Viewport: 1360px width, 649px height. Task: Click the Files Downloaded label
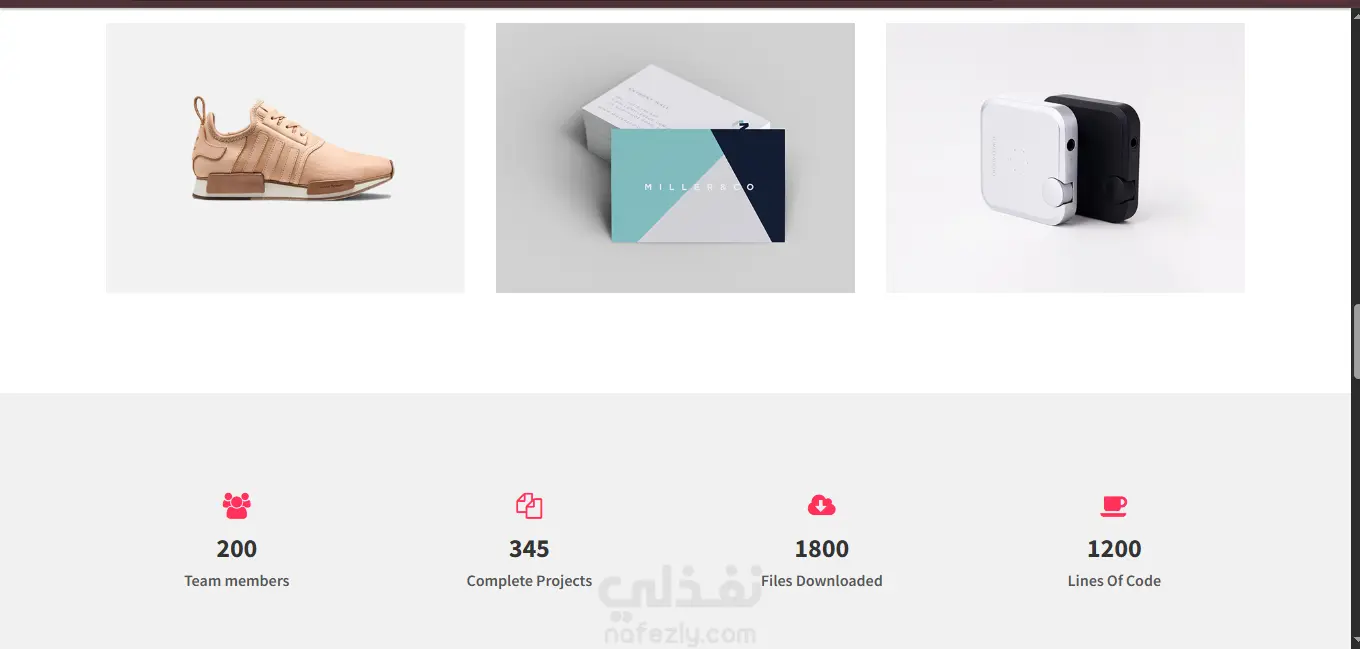click(822, 581)
